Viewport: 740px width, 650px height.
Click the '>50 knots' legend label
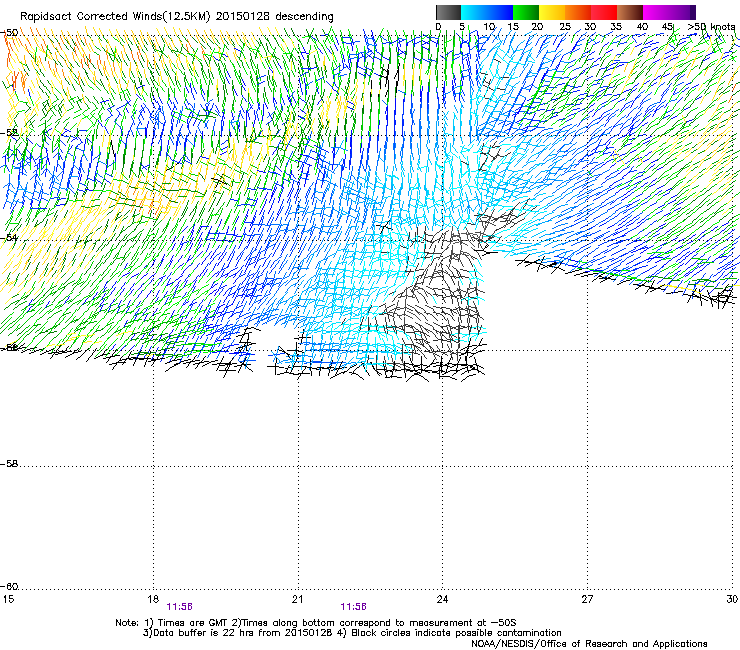(711, 27)
